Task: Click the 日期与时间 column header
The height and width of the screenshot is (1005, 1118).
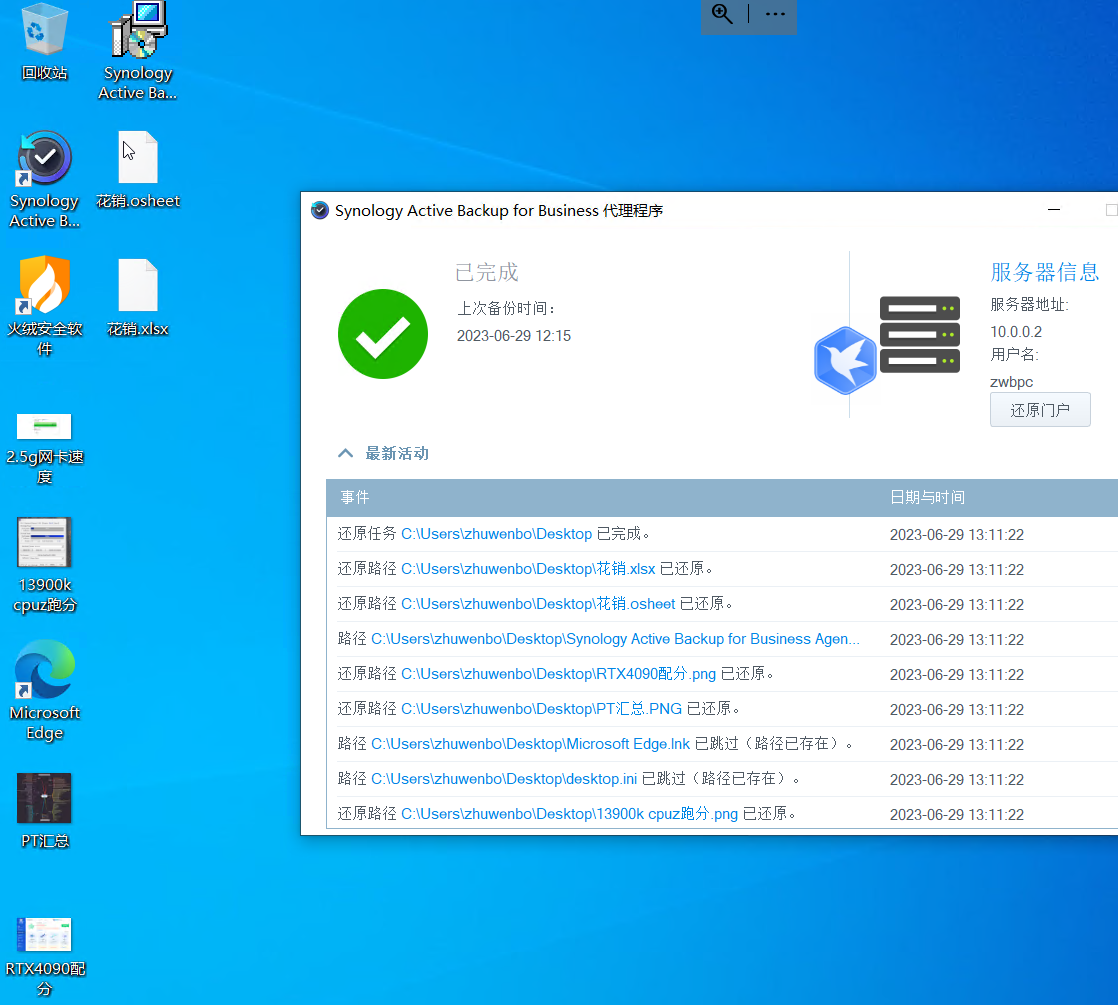Action: tap(927, 498)
